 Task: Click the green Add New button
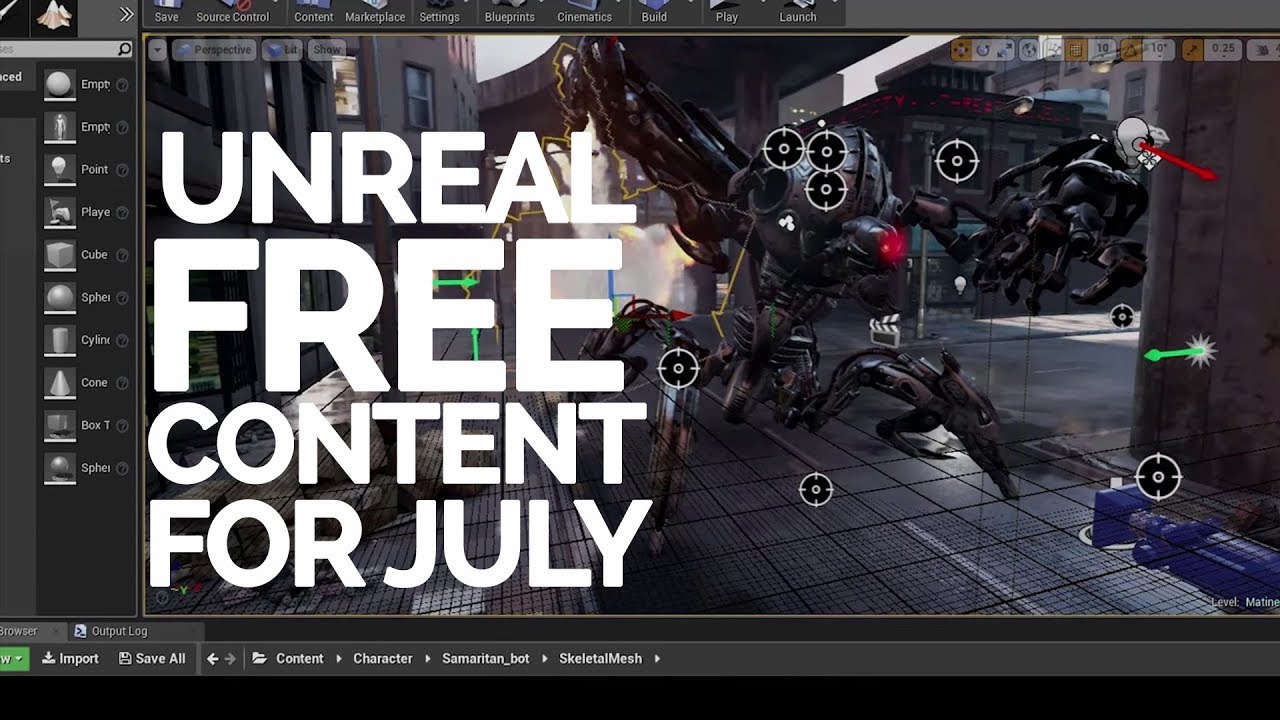click(13, 658)
